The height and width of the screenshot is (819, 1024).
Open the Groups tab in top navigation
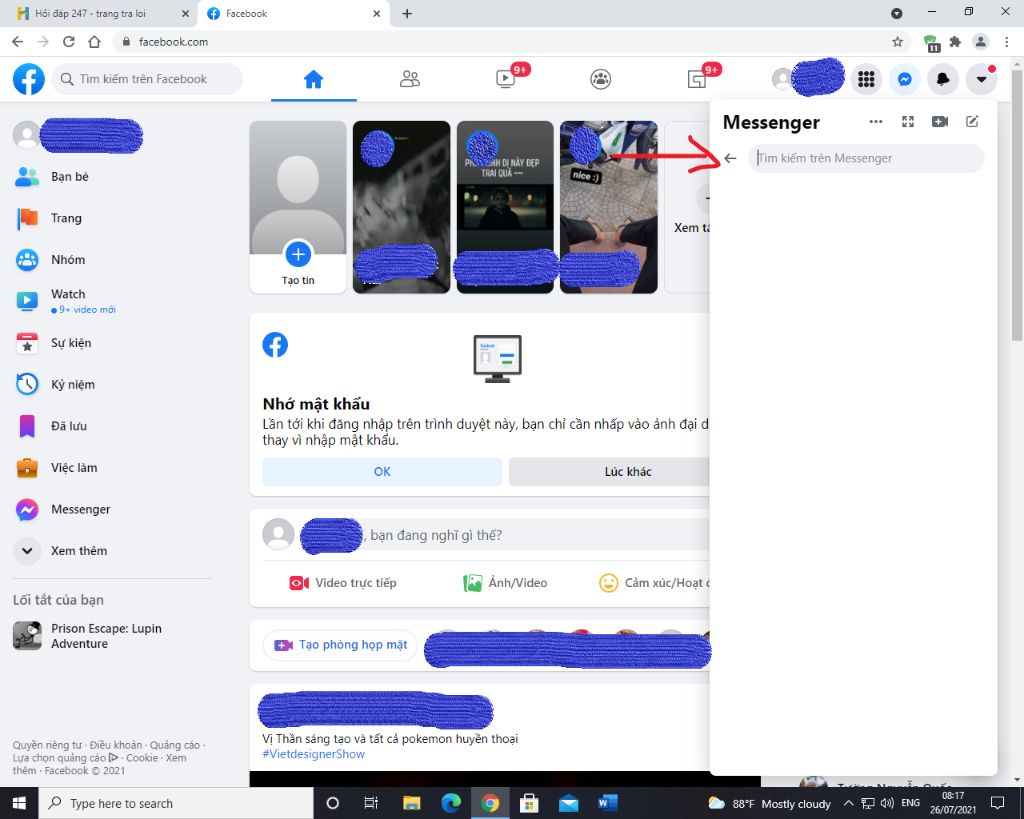click(601, 79)
